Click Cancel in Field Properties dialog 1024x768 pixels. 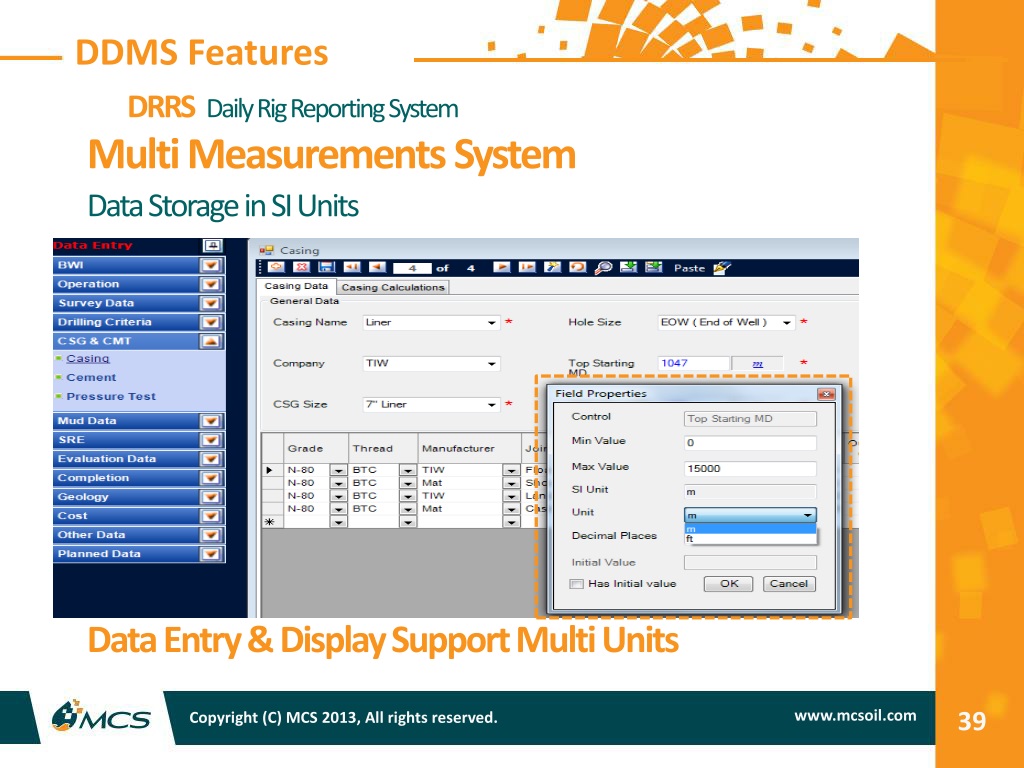point(789,584)
